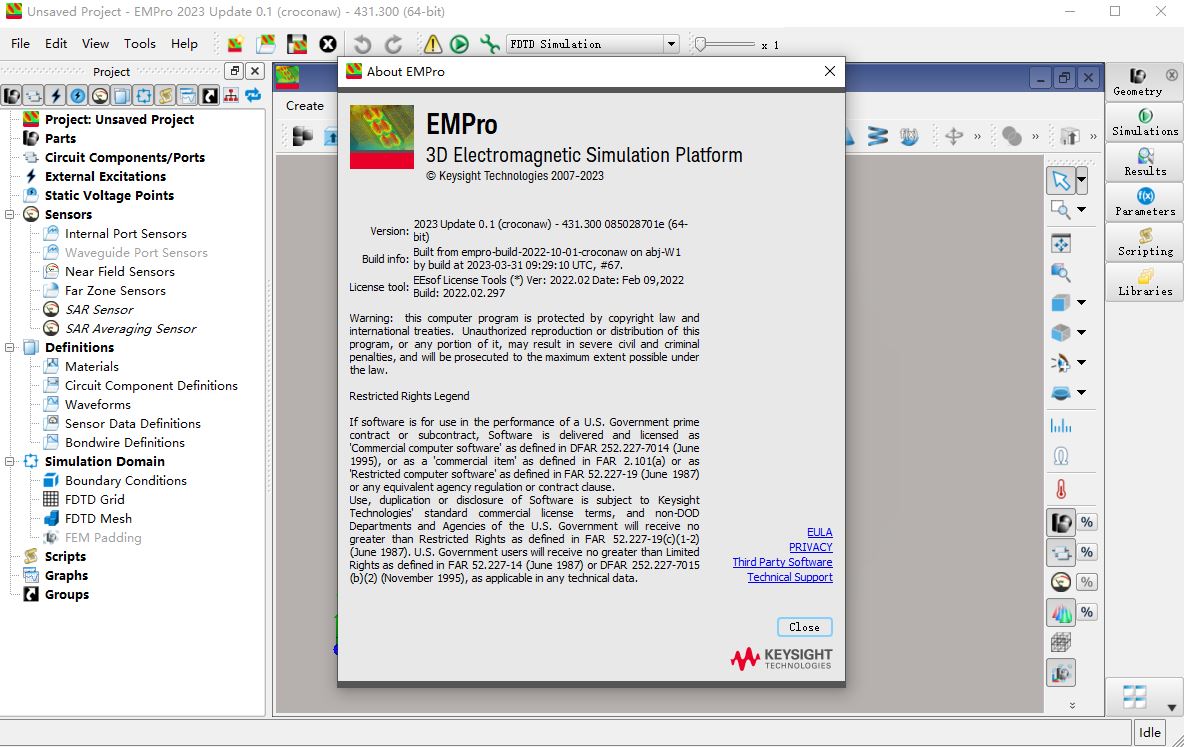Click the undo icon in the toolbar
Image resolution: width=1184 pixels, height=747 pixels.
click(x=362, y=43)
